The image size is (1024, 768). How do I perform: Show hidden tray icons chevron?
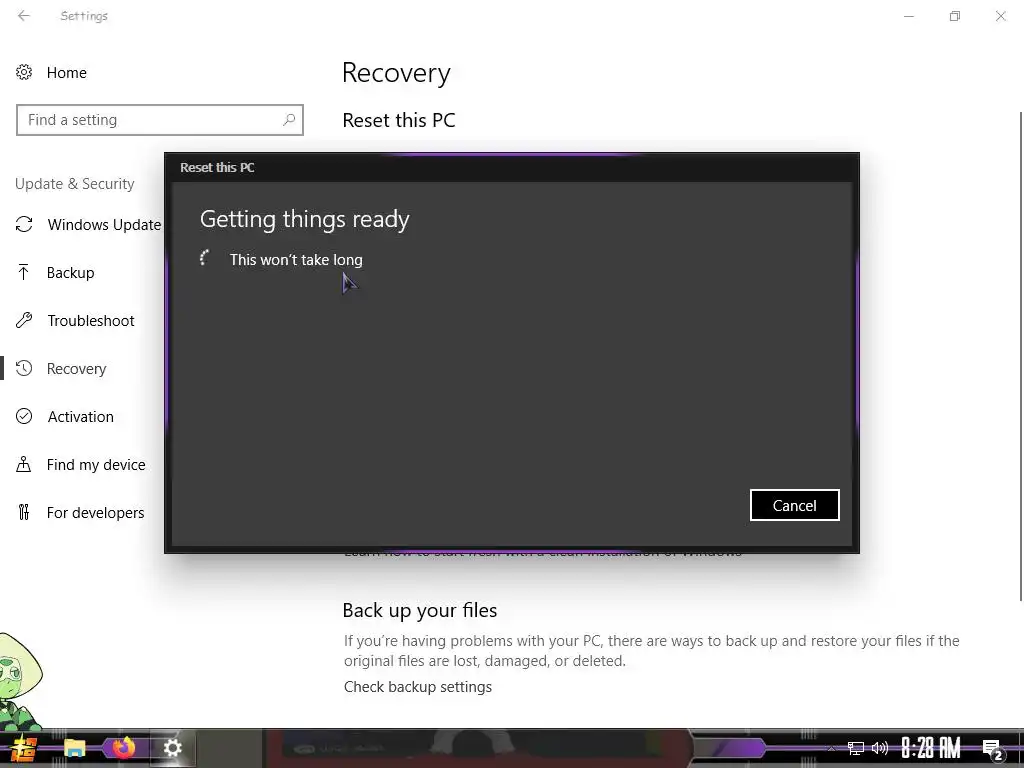pyautogui.click(x=831, y=749)
